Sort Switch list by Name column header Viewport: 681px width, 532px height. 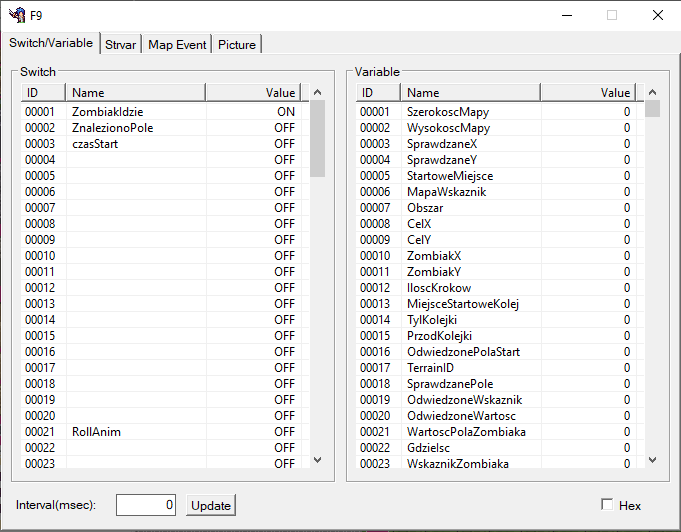pyautogui.click(x=136, y=93)
